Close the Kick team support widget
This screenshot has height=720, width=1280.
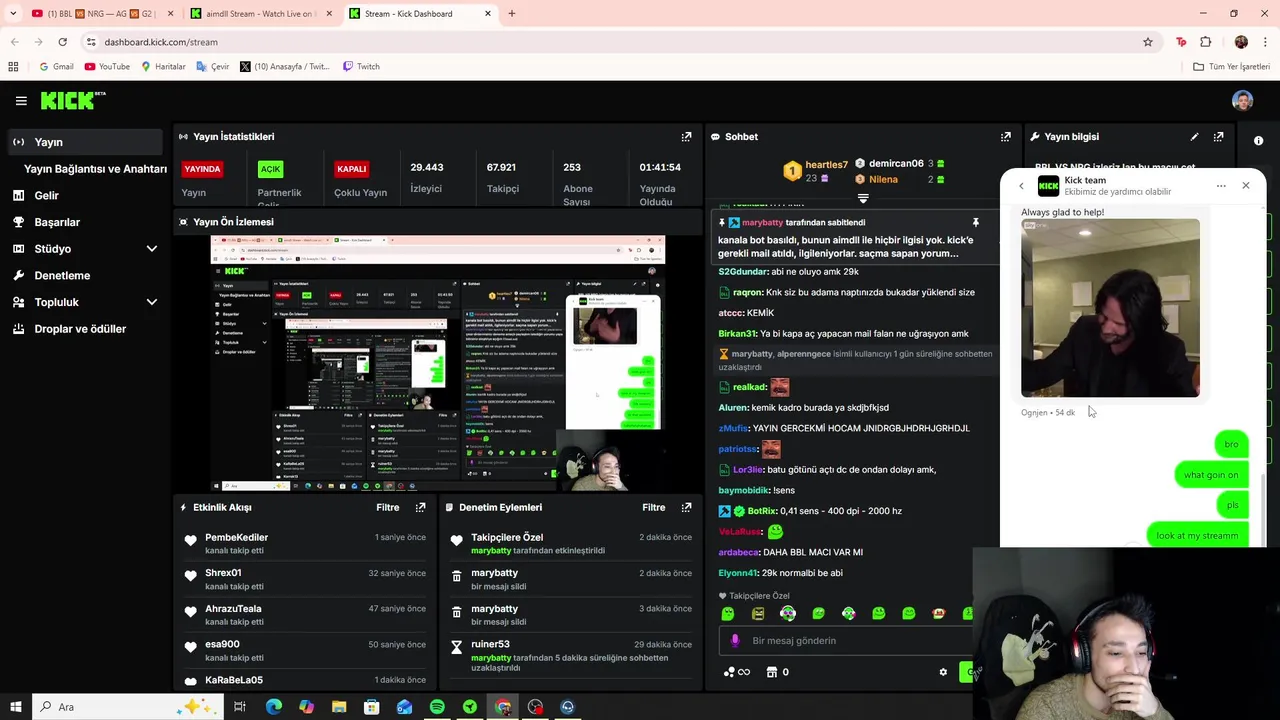1246,186
